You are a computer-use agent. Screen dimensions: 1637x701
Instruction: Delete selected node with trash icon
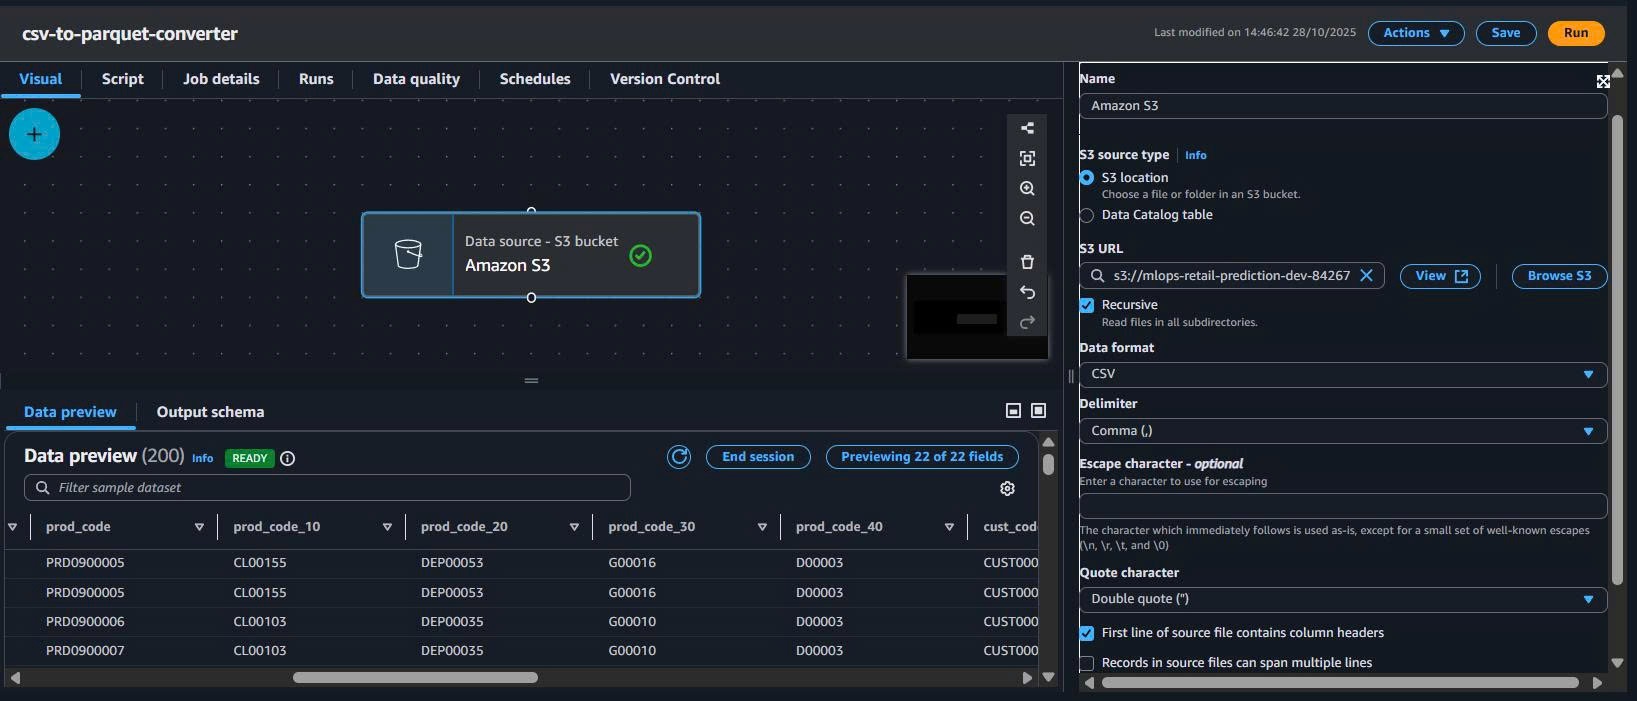[x=1027, y=262]
